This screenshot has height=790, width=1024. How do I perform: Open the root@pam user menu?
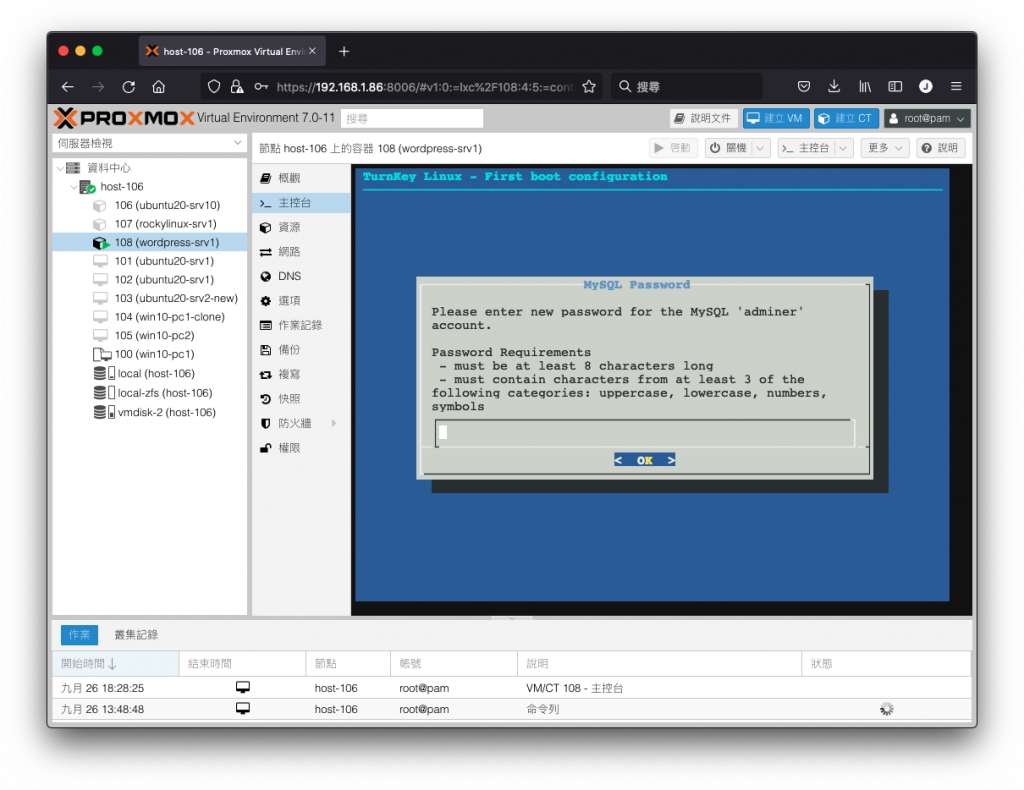click(x=927, y=118)
